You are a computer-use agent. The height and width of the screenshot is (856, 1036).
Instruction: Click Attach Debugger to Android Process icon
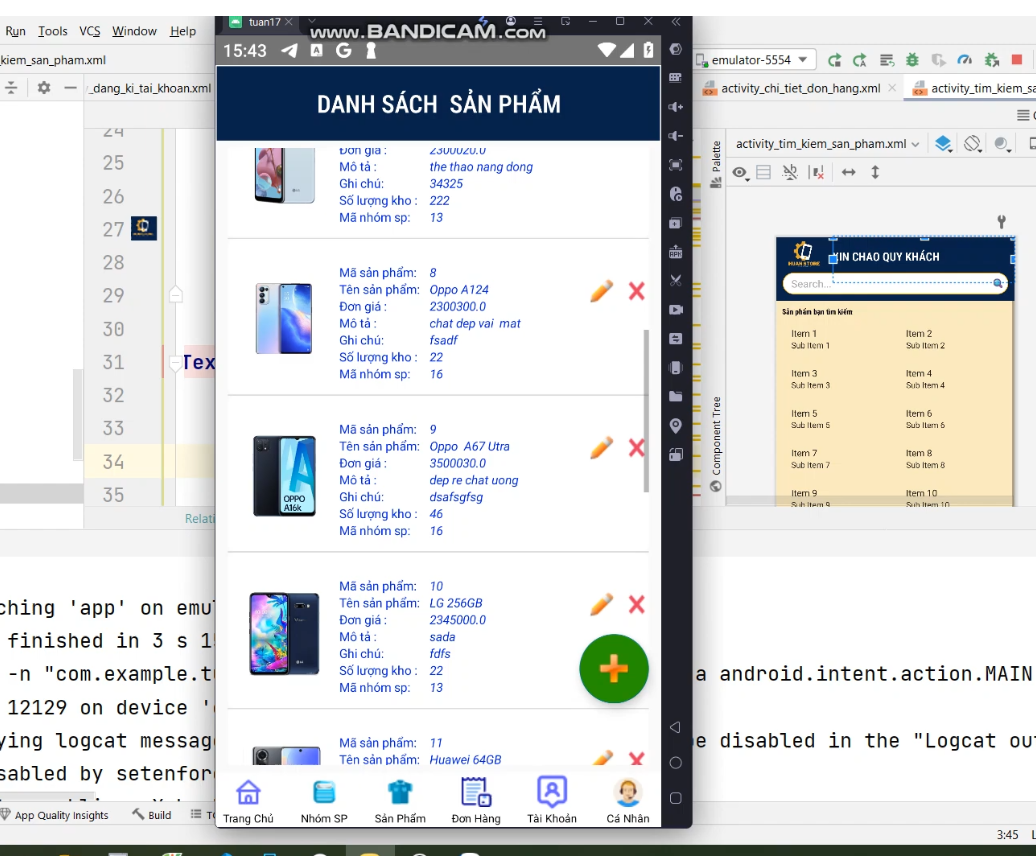[991, 60]
